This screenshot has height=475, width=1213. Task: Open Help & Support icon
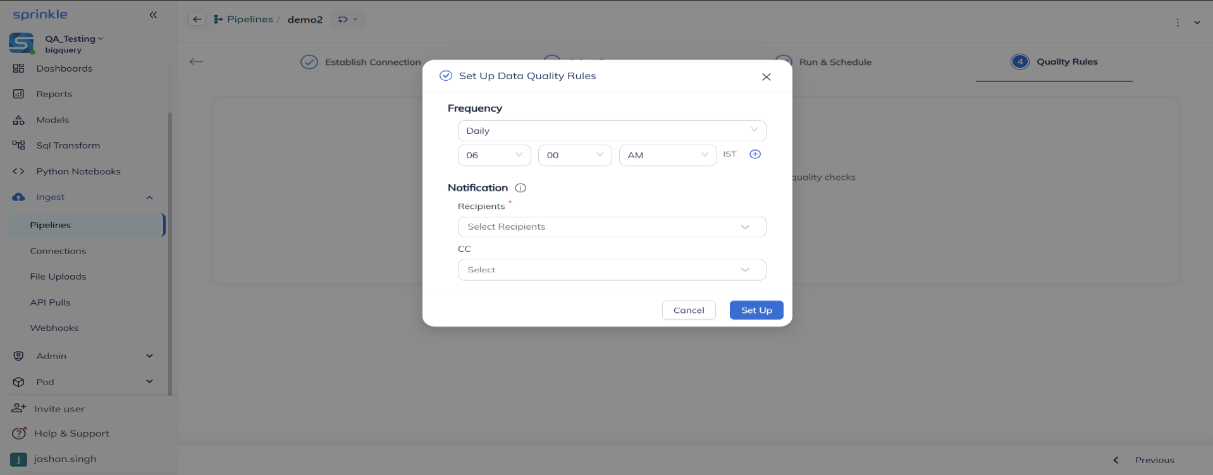click(x=18, y=433)
